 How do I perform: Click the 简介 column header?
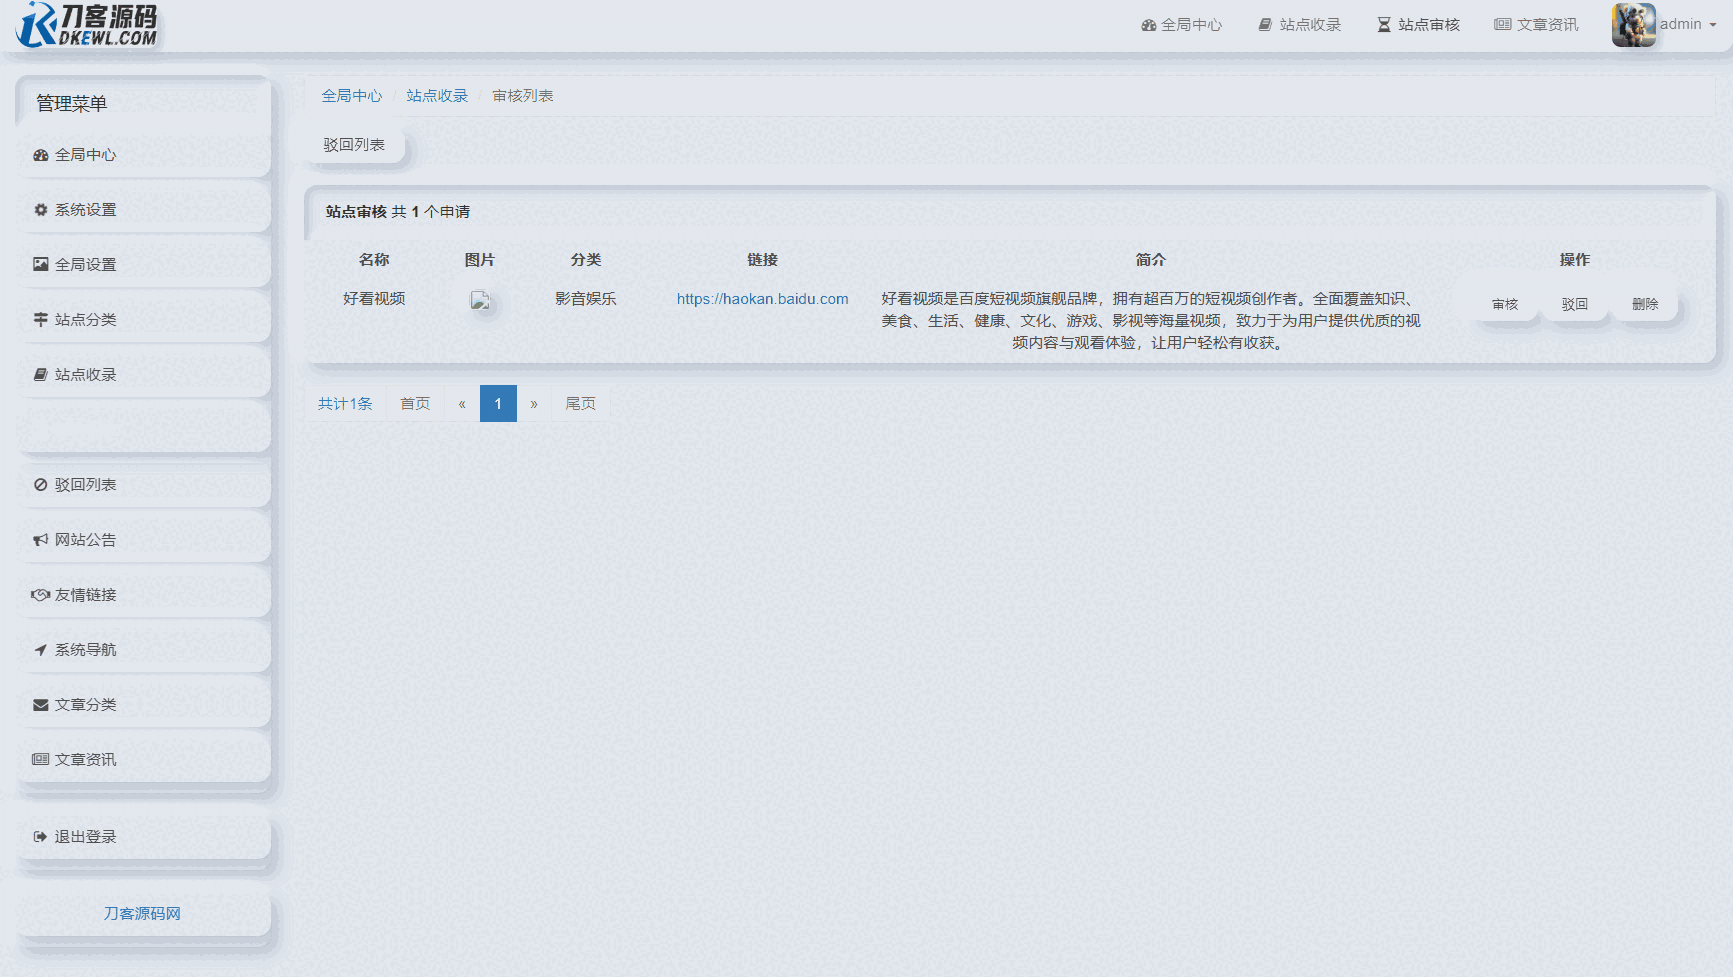click(x=1150, y=260)
